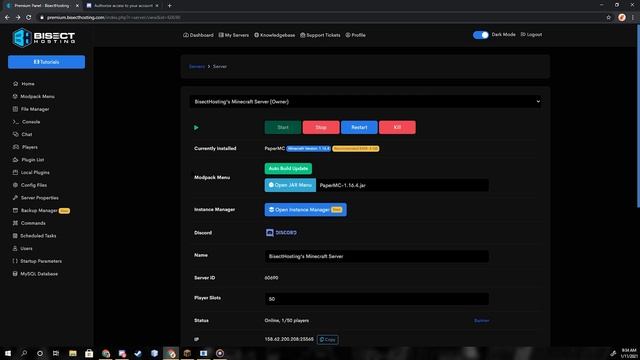Open Startup Parameters sidebar item

click(37, 261)
